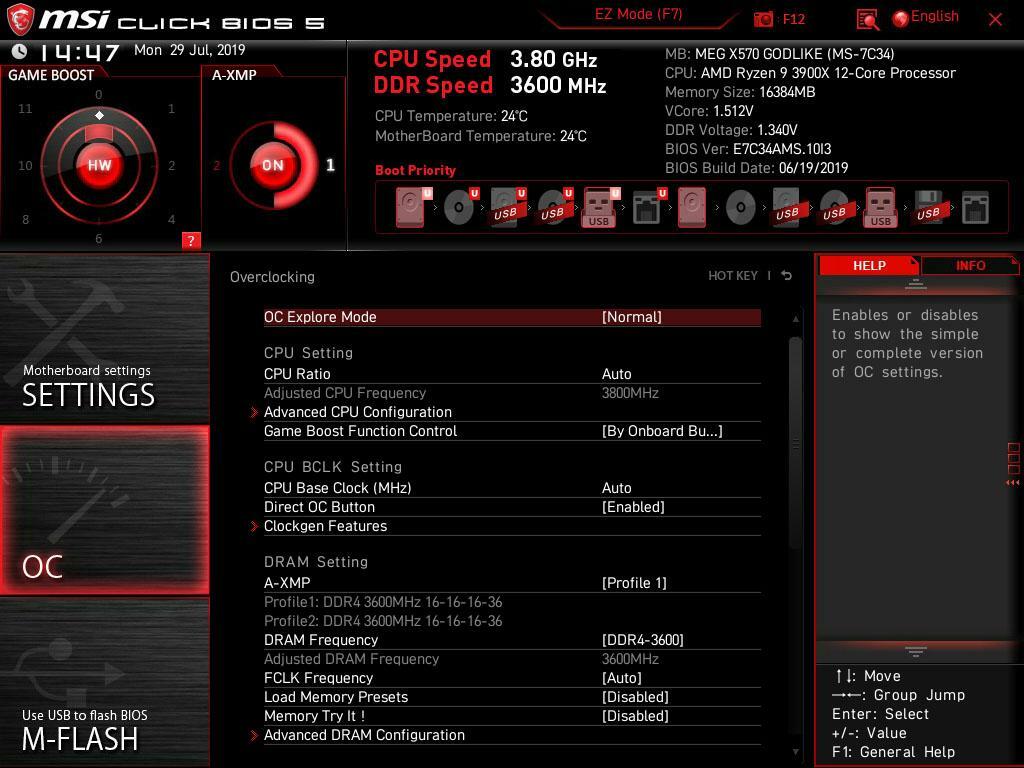Open A-XMP Profile 1 value dropdown

633,583
